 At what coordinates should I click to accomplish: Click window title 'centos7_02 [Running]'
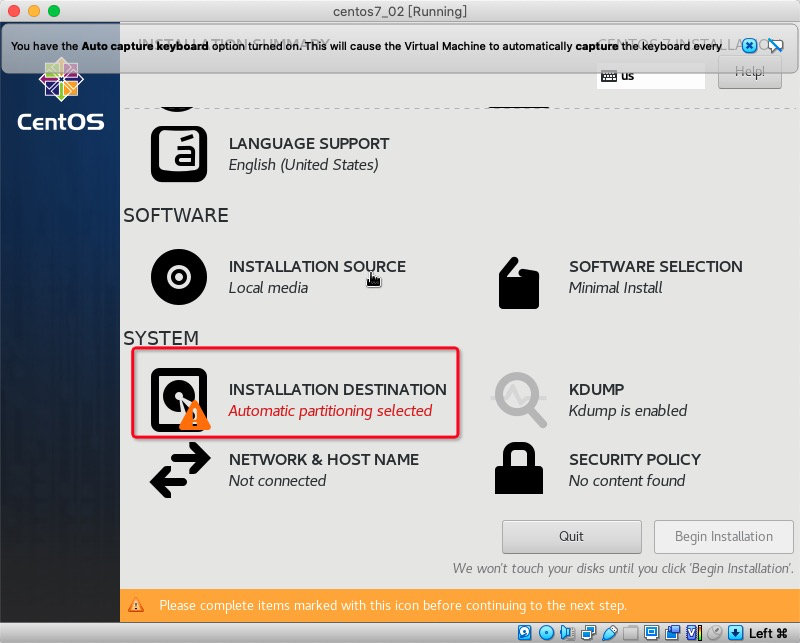[400, 11]
